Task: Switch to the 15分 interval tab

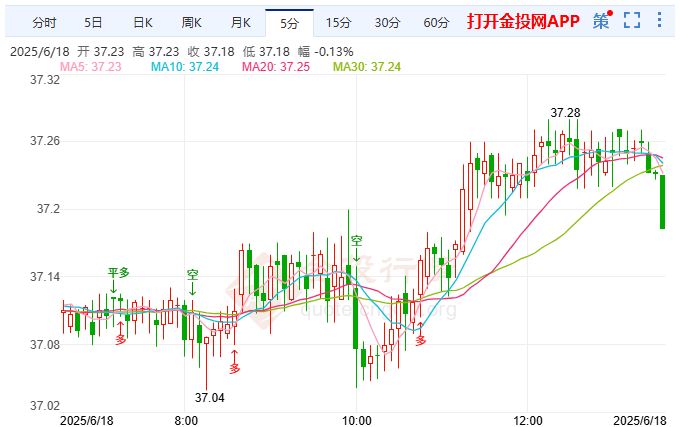Action: coord(338,22)
